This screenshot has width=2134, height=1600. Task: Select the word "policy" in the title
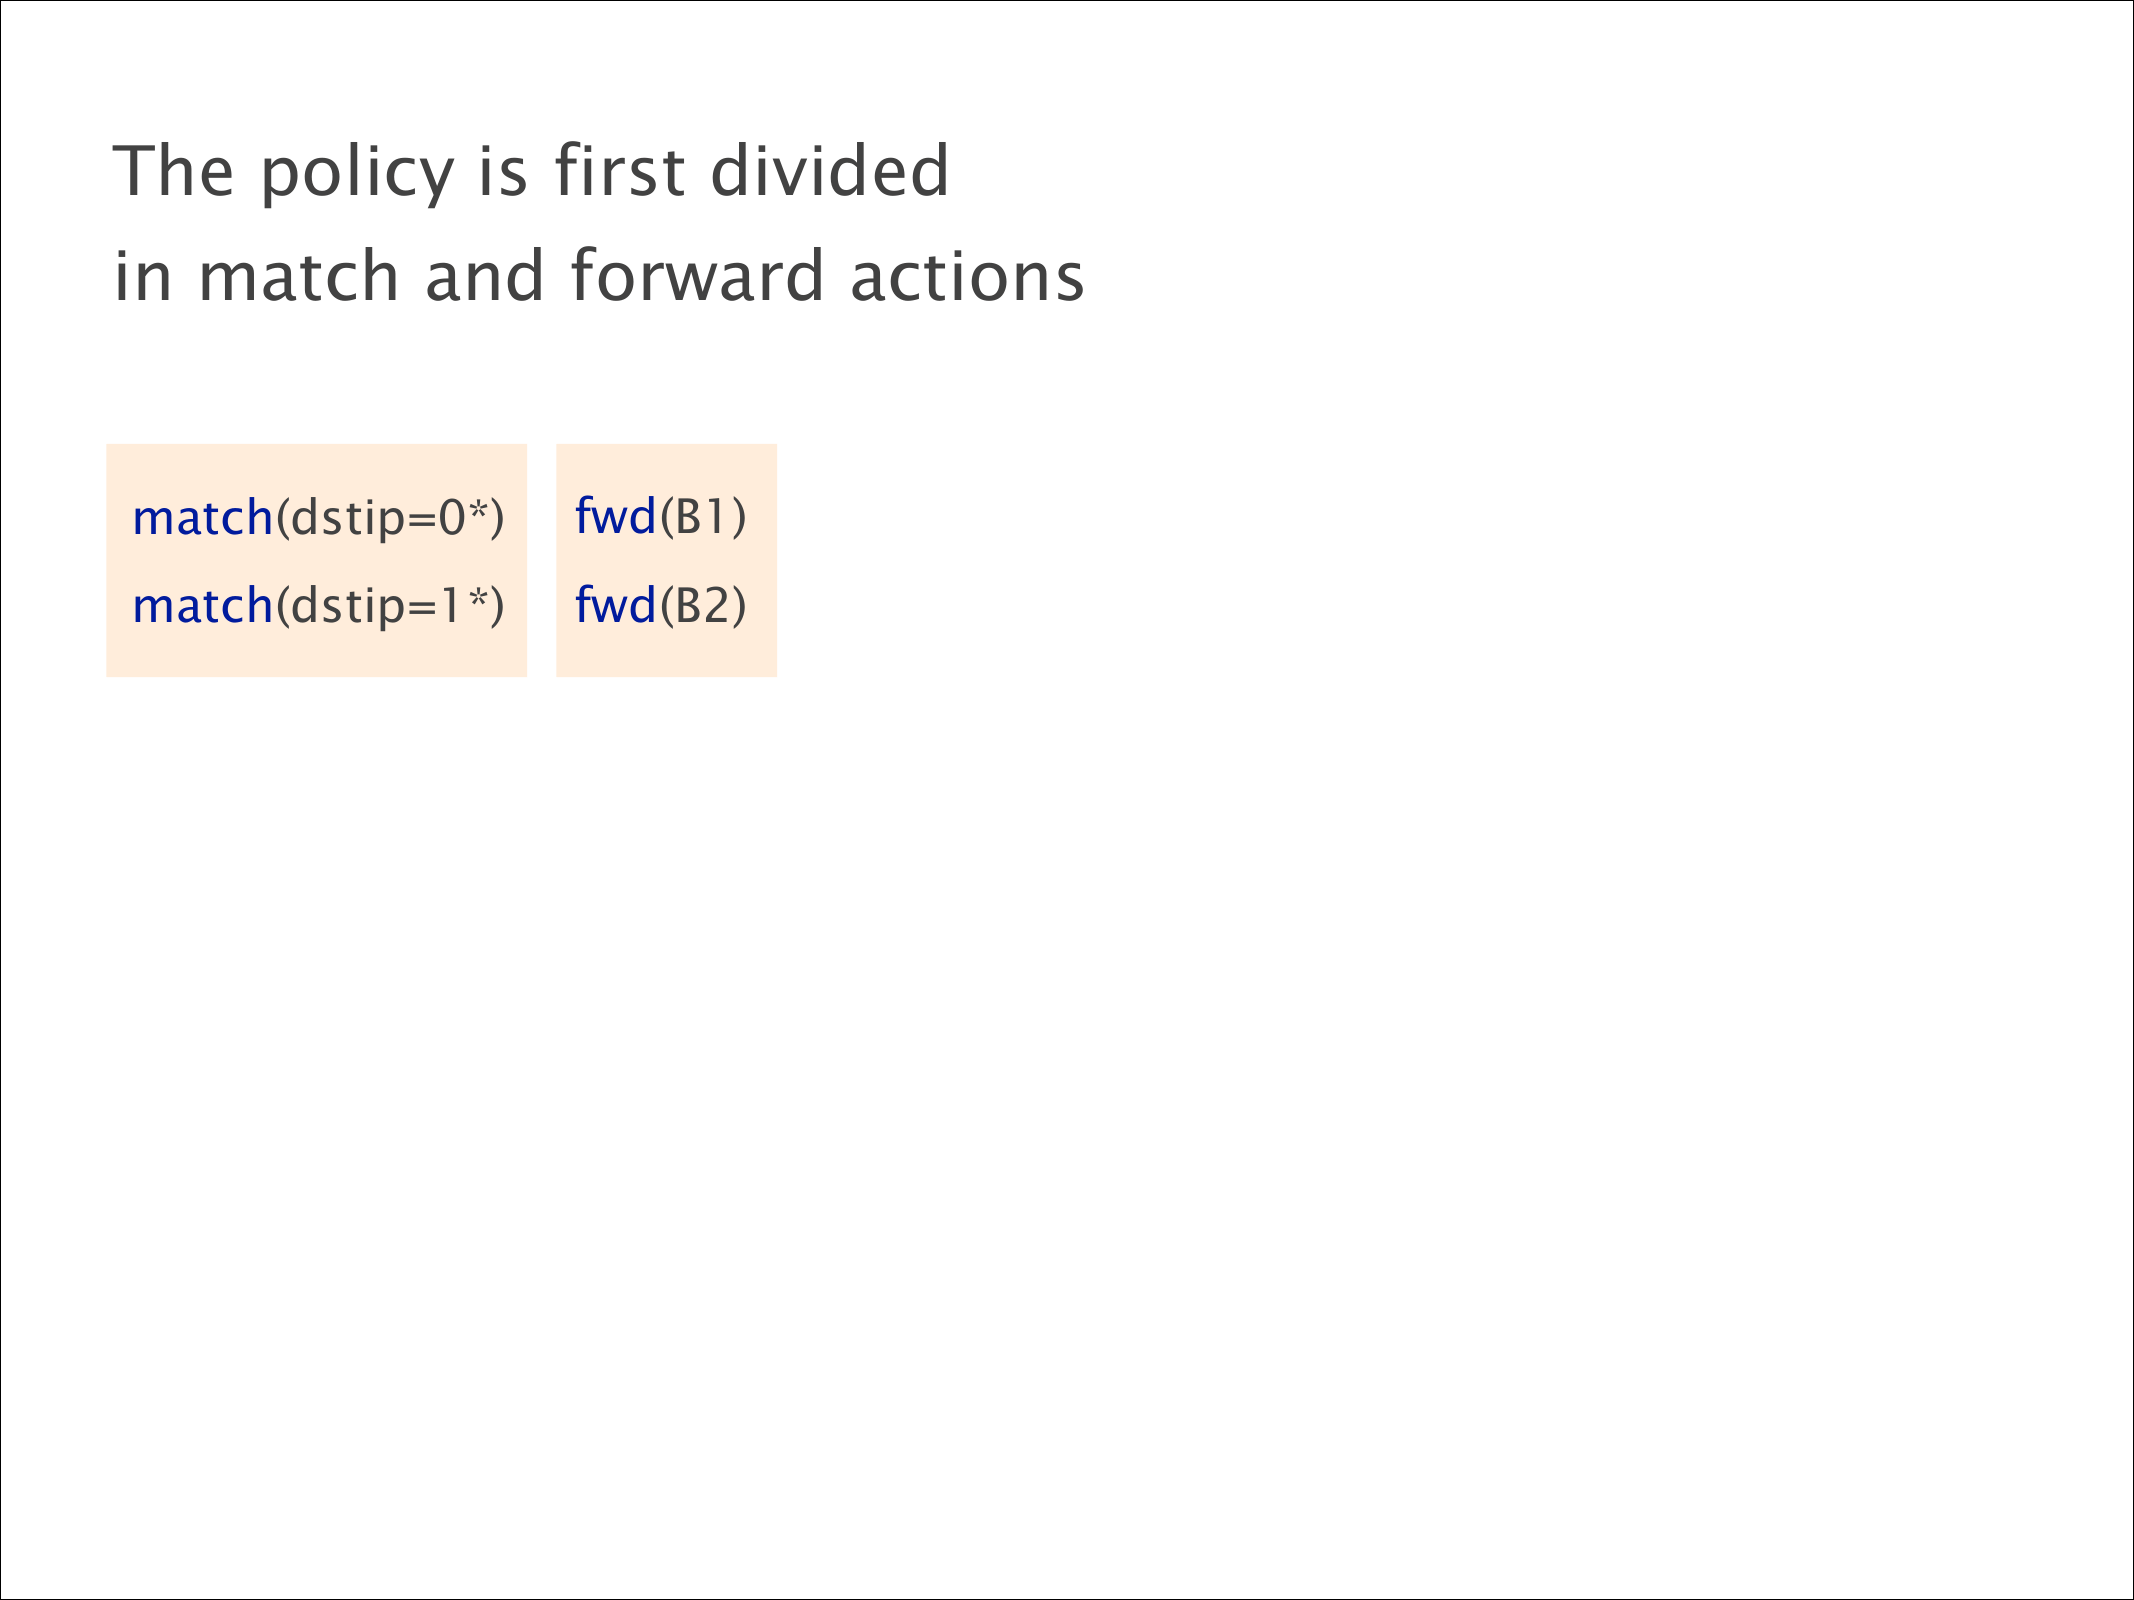click(x=357, y=174)
